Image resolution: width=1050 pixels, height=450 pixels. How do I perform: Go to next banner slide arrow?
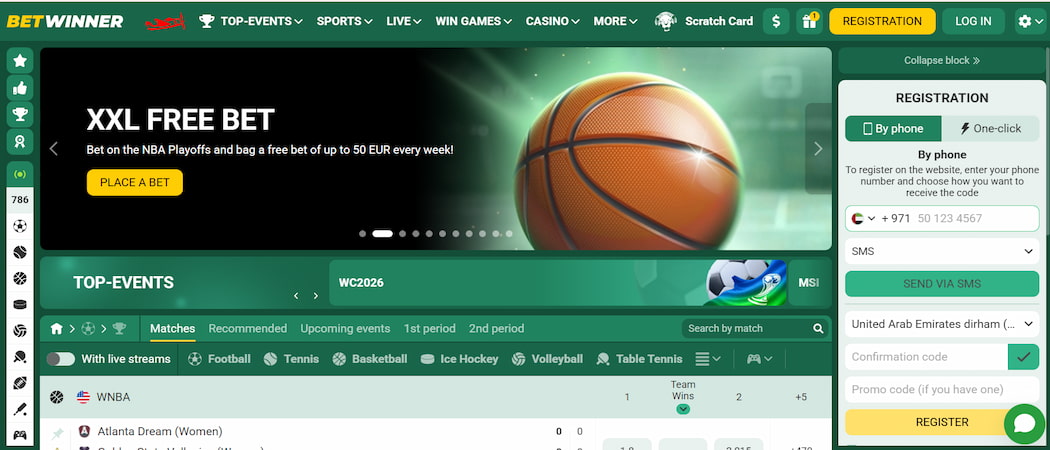pos(818,149)
